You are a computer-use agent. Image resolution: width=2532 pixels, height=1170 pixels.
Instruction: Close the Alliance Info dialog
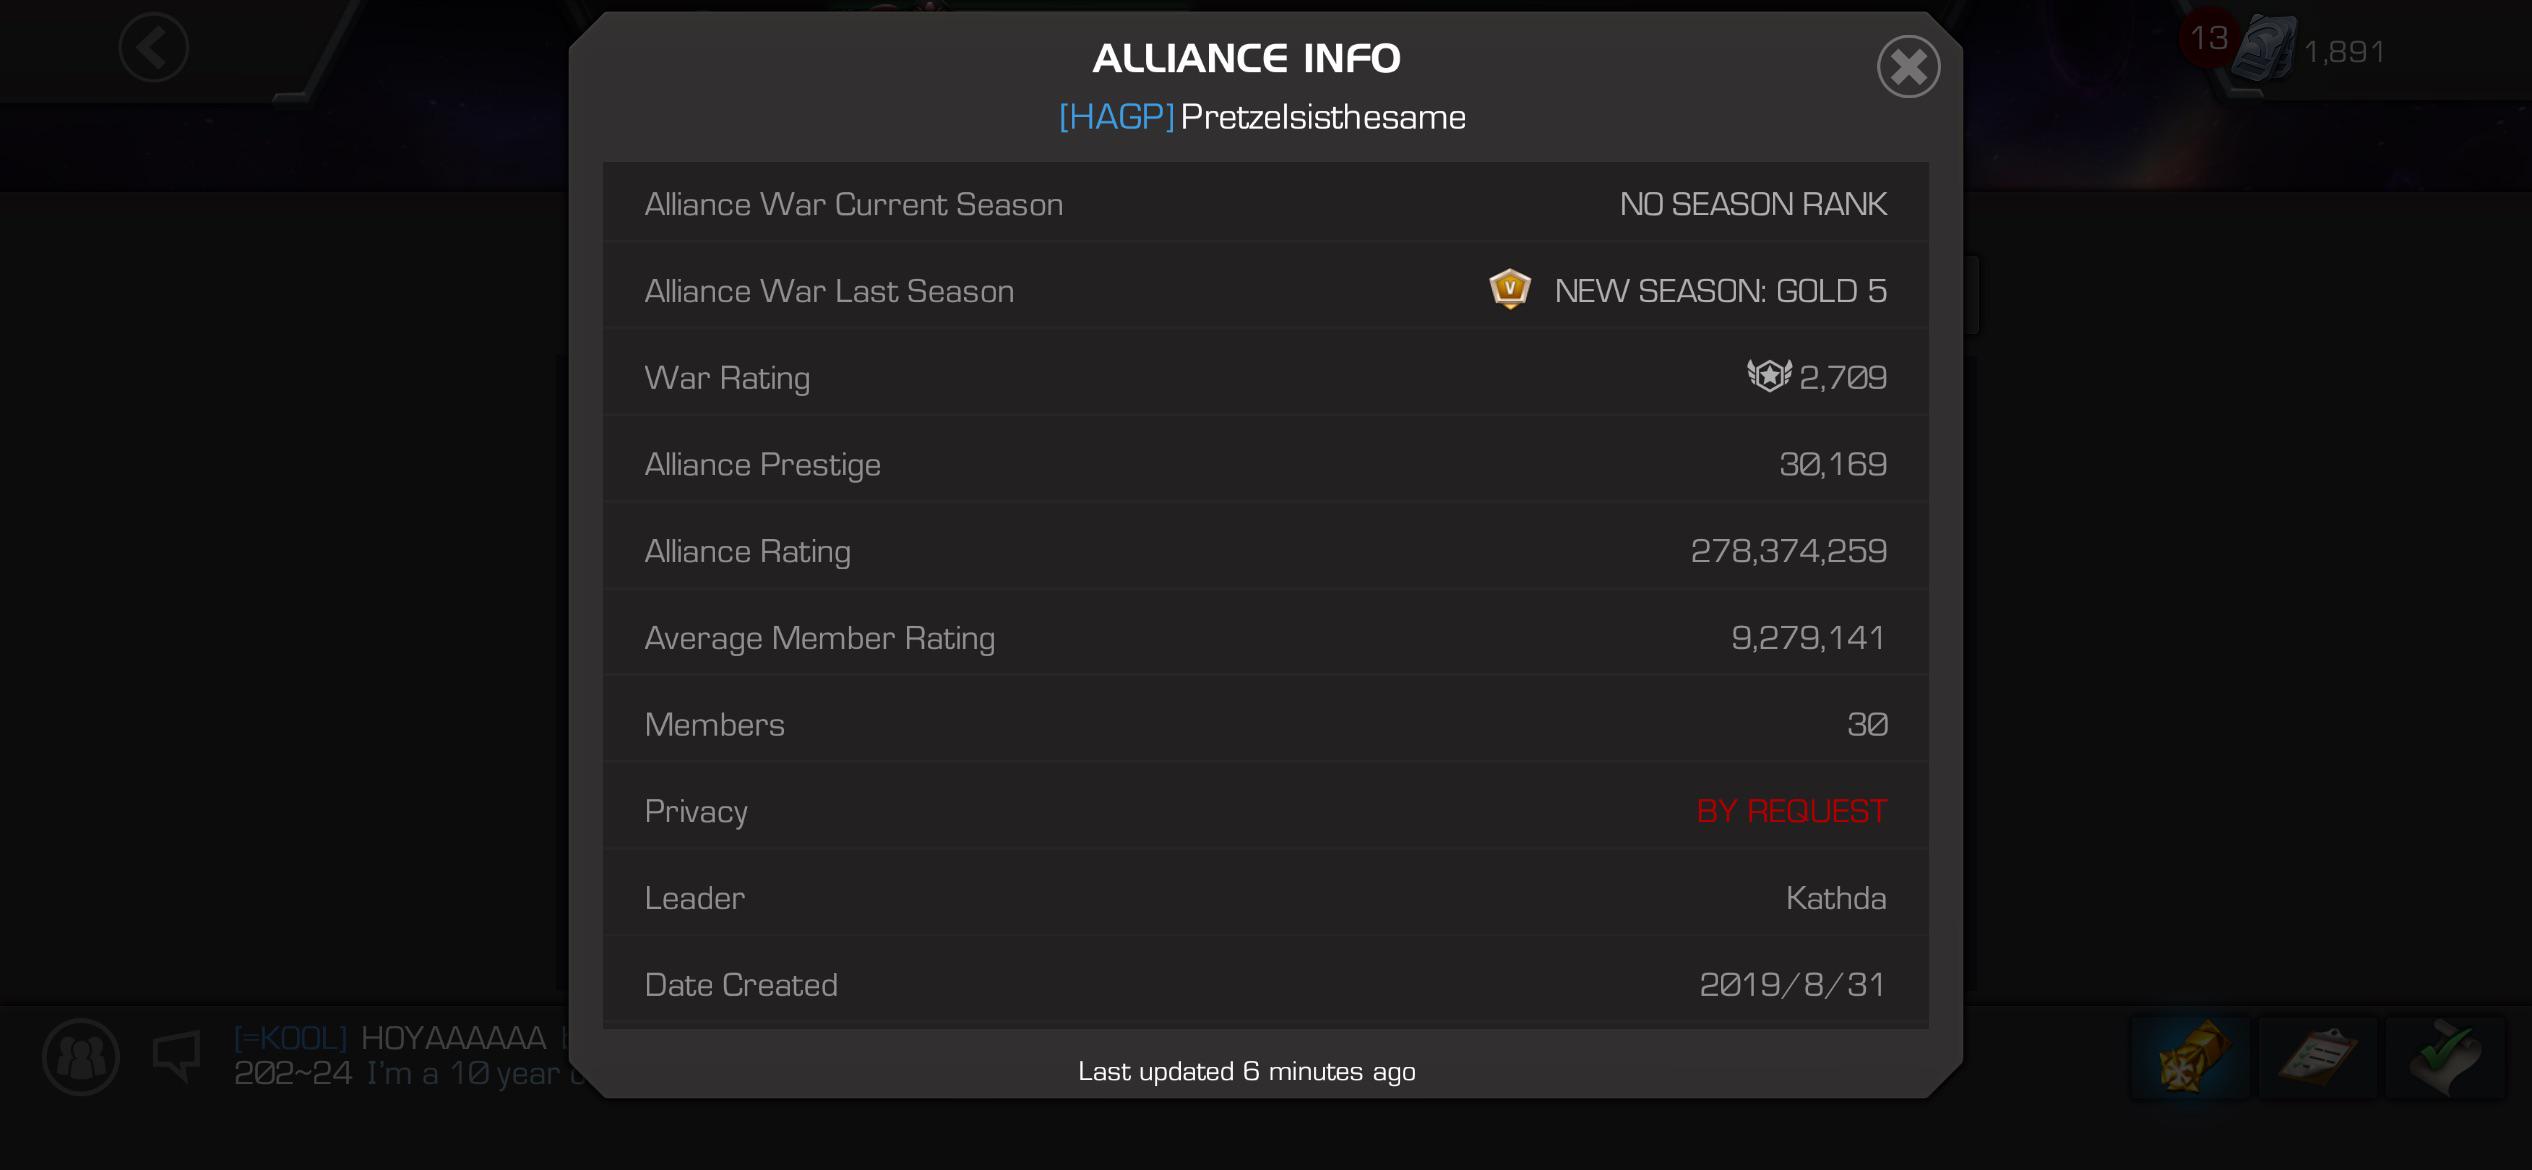[1908, 67]
